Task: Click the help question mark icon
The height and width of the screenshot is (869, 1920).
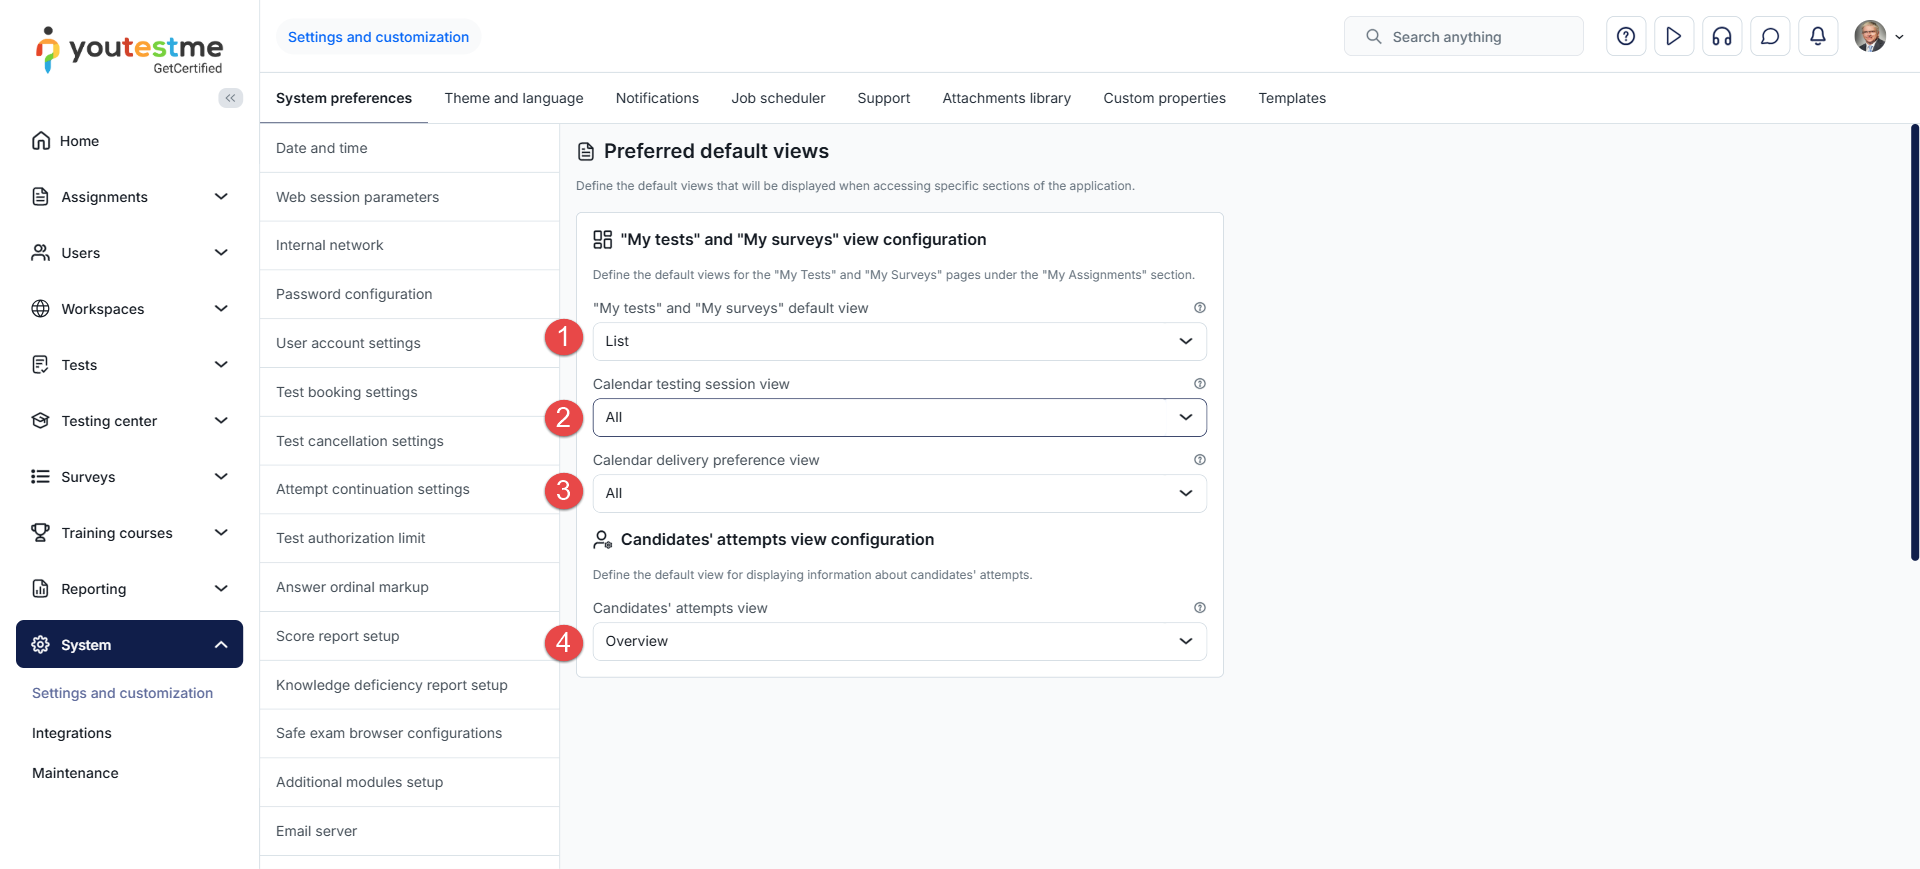Action: pyautogui.click(x=1626, y=37)
